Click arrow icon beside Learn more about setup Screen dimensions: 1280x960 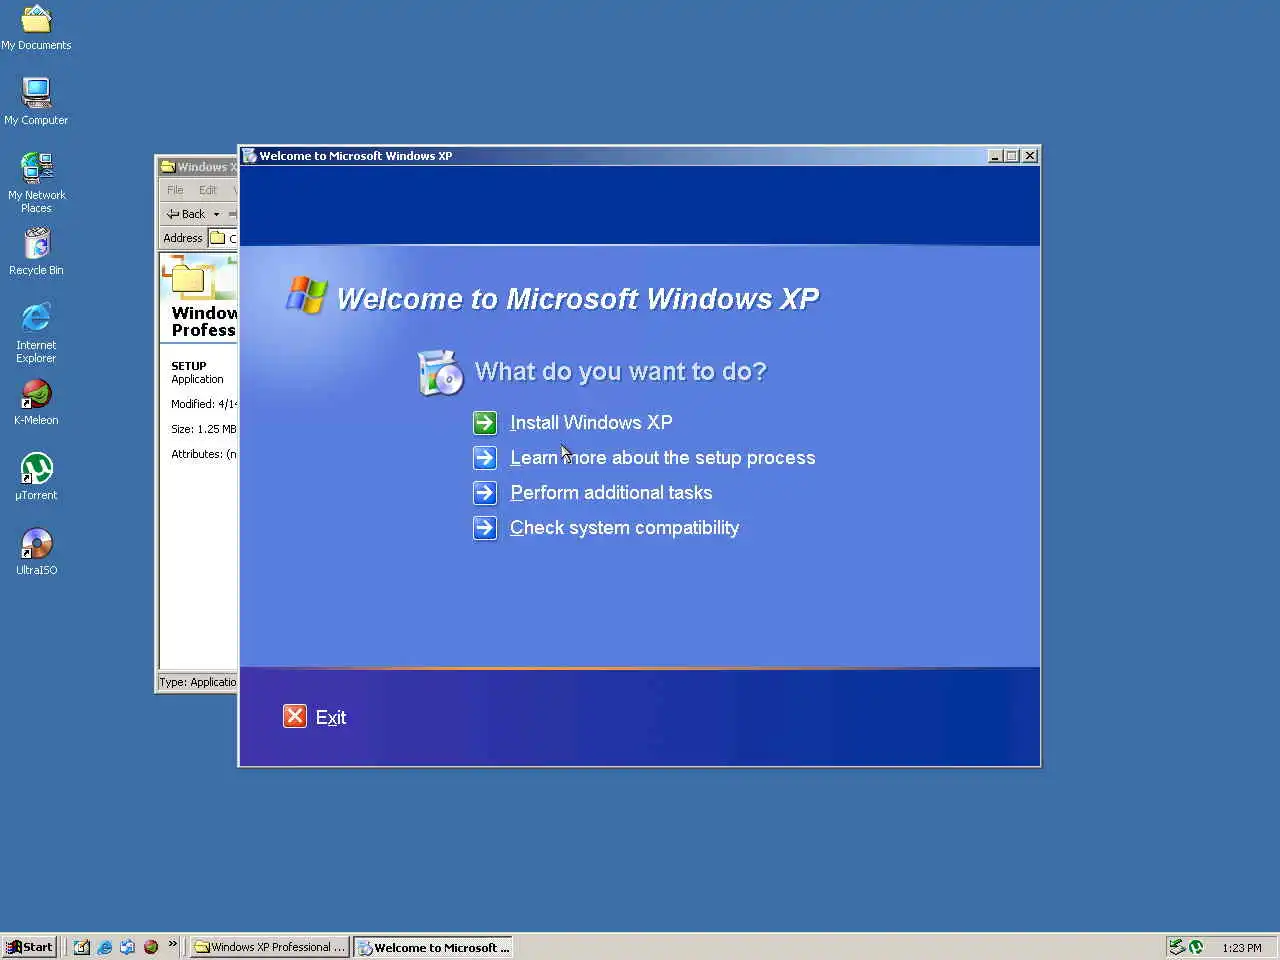[x=485, y=458]
